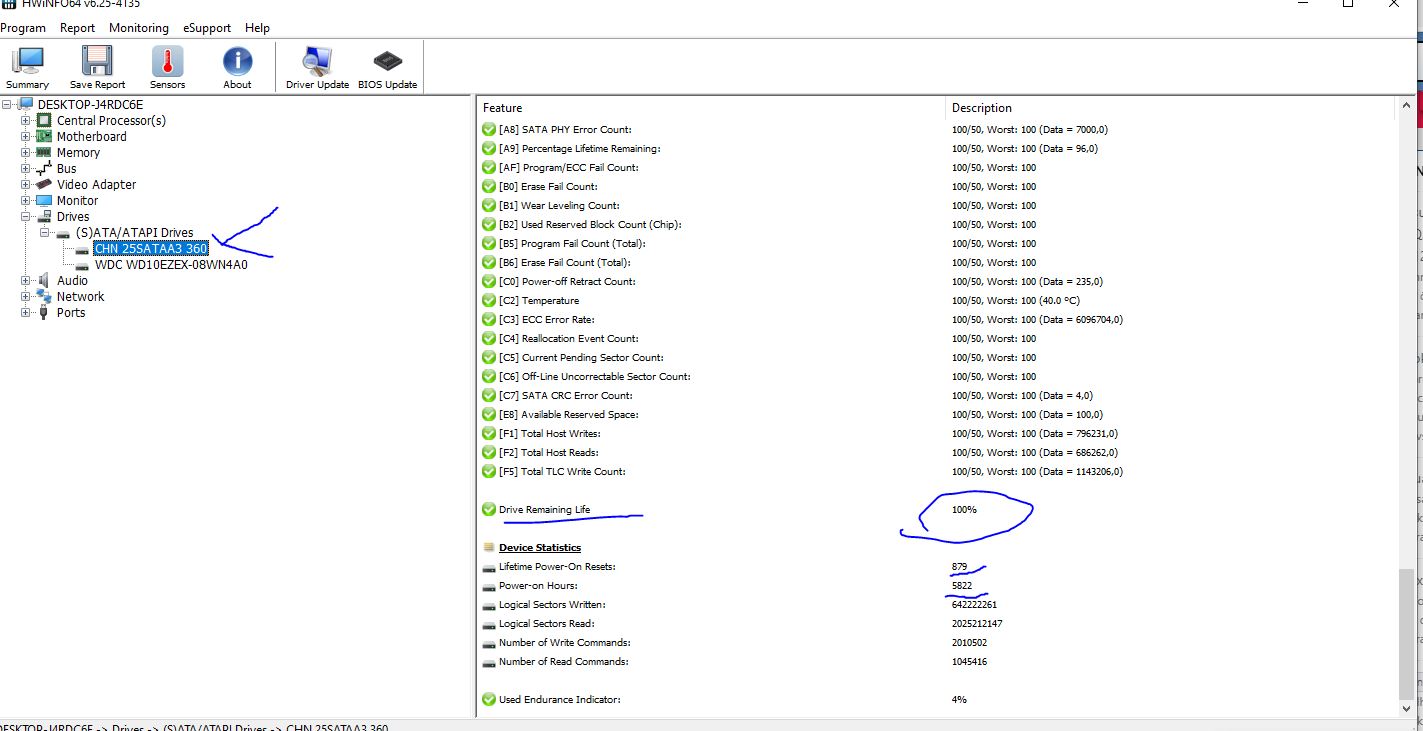The image size is (1423, 731).
Task: Select Memory in the tree
Action: click(x=78, y=152)
